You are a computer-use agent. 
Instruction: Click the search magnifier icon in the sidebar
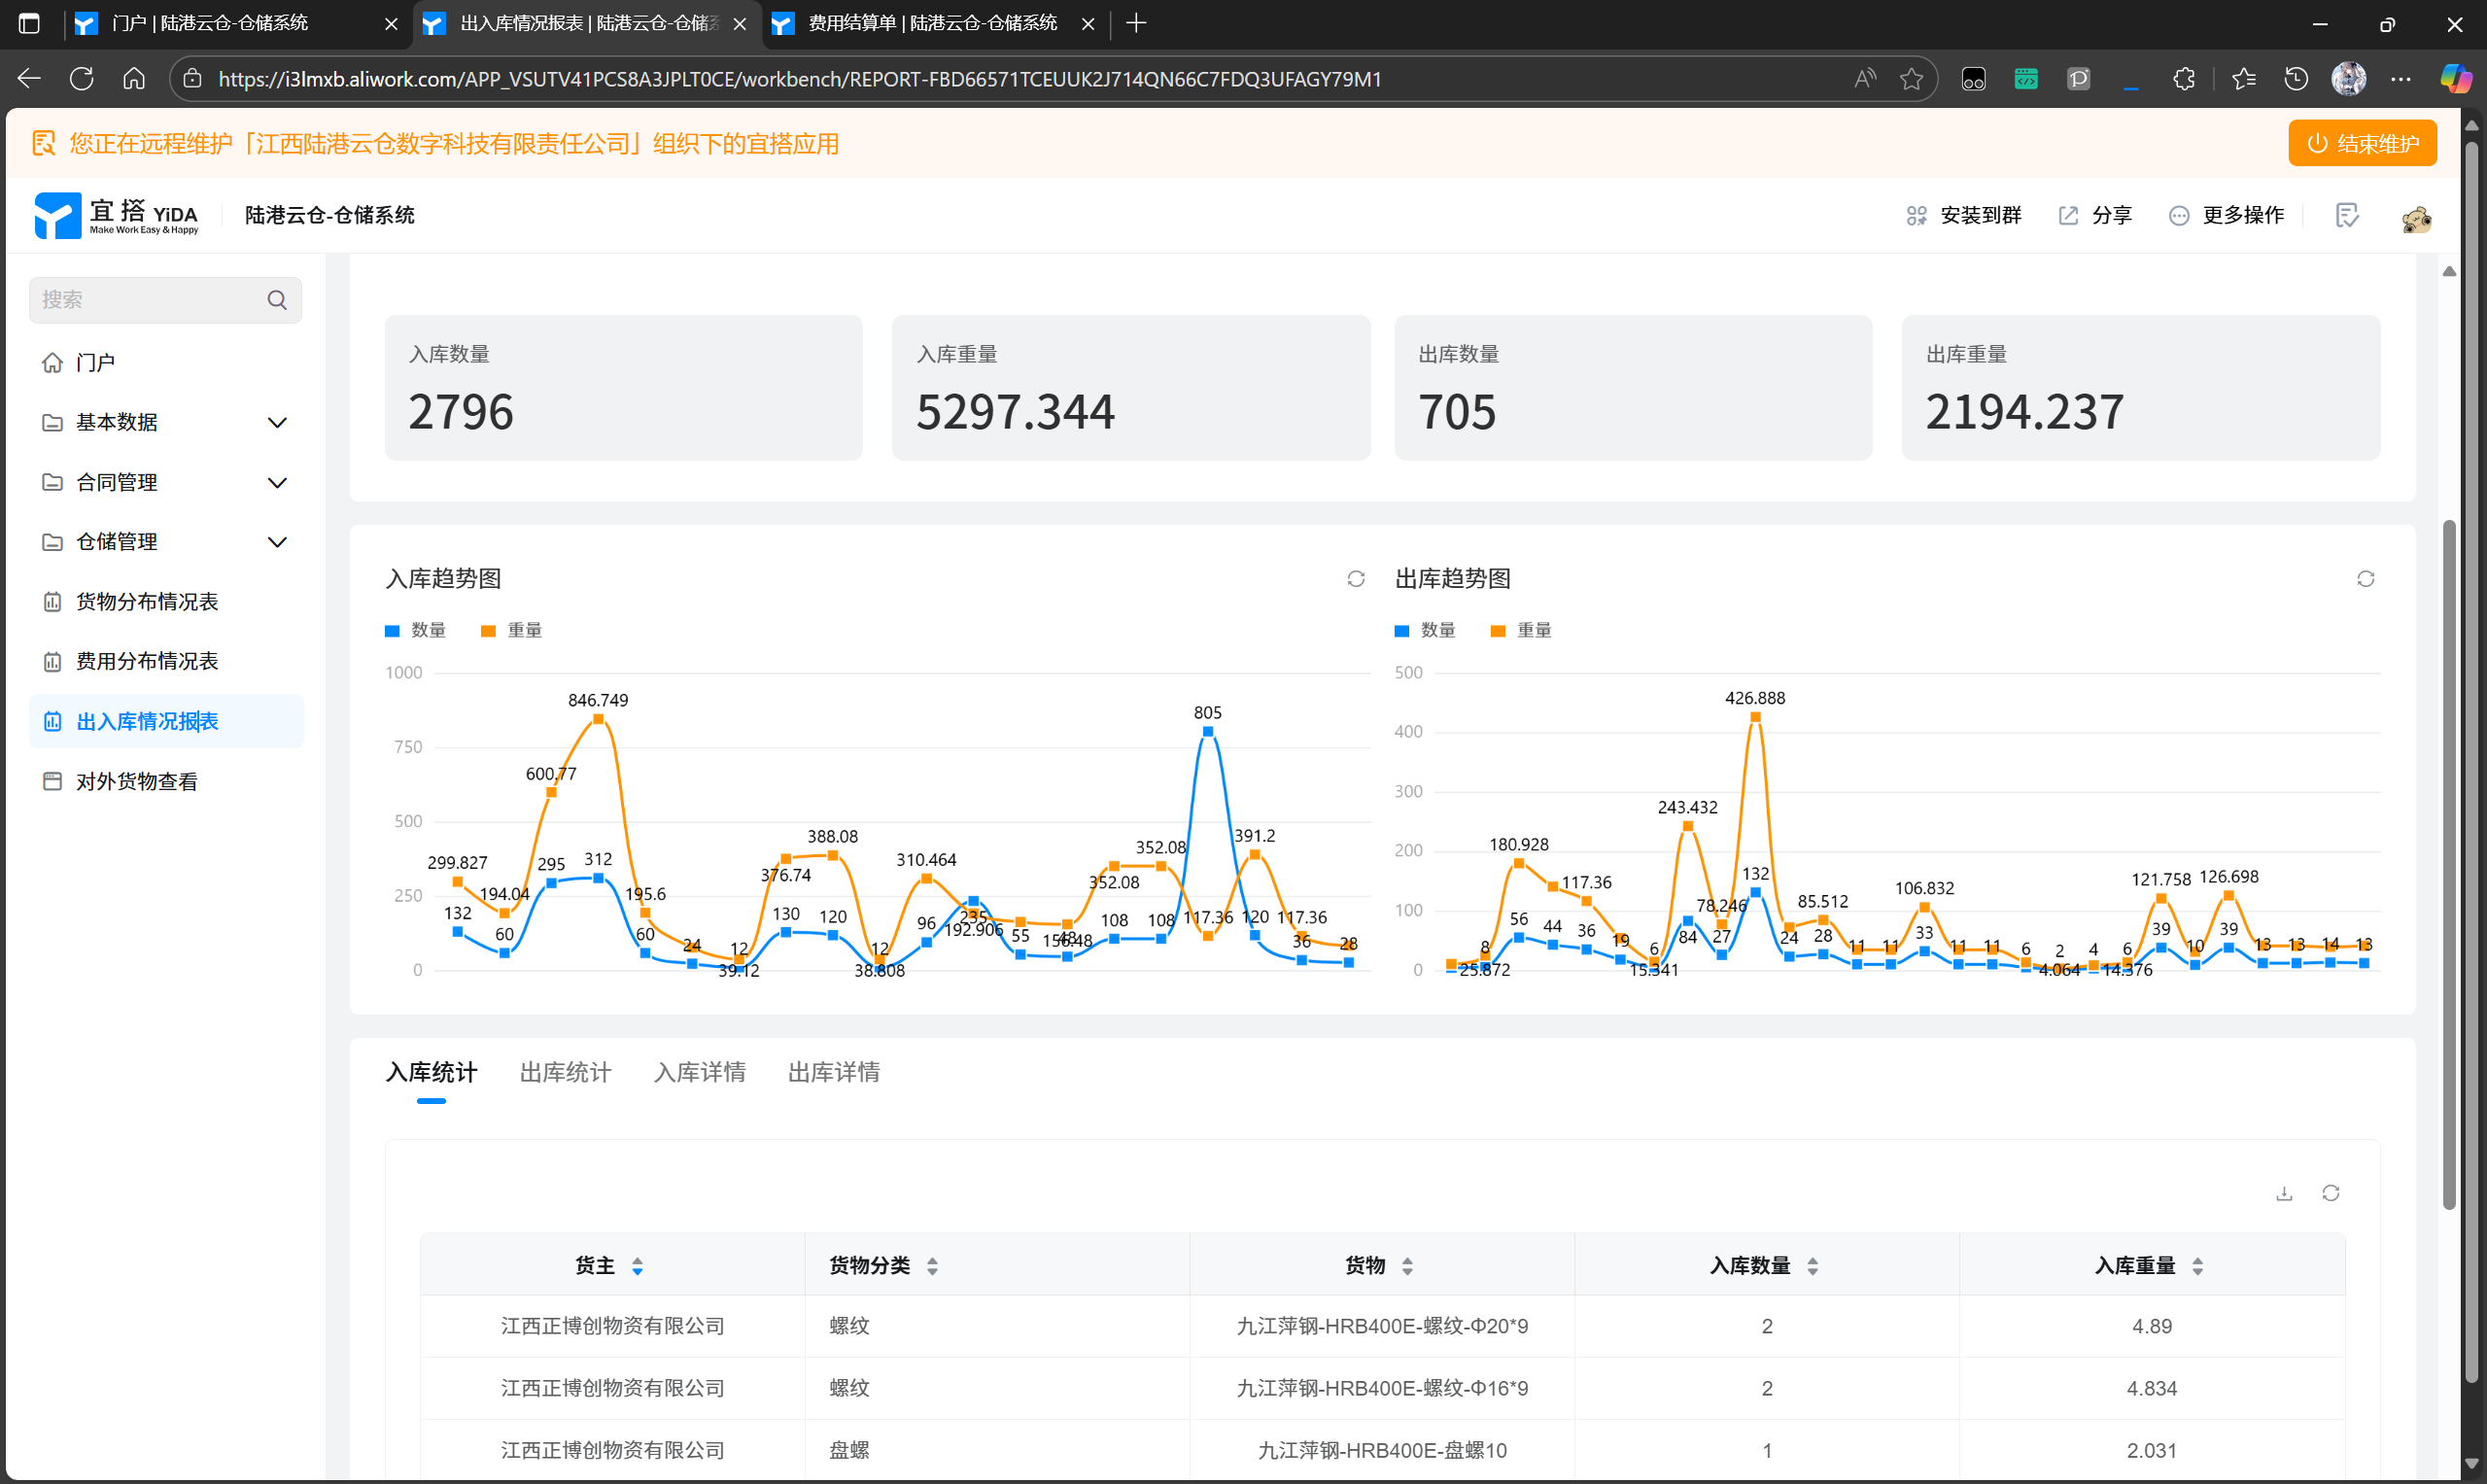pyautogui.click(x=277, y=300)
